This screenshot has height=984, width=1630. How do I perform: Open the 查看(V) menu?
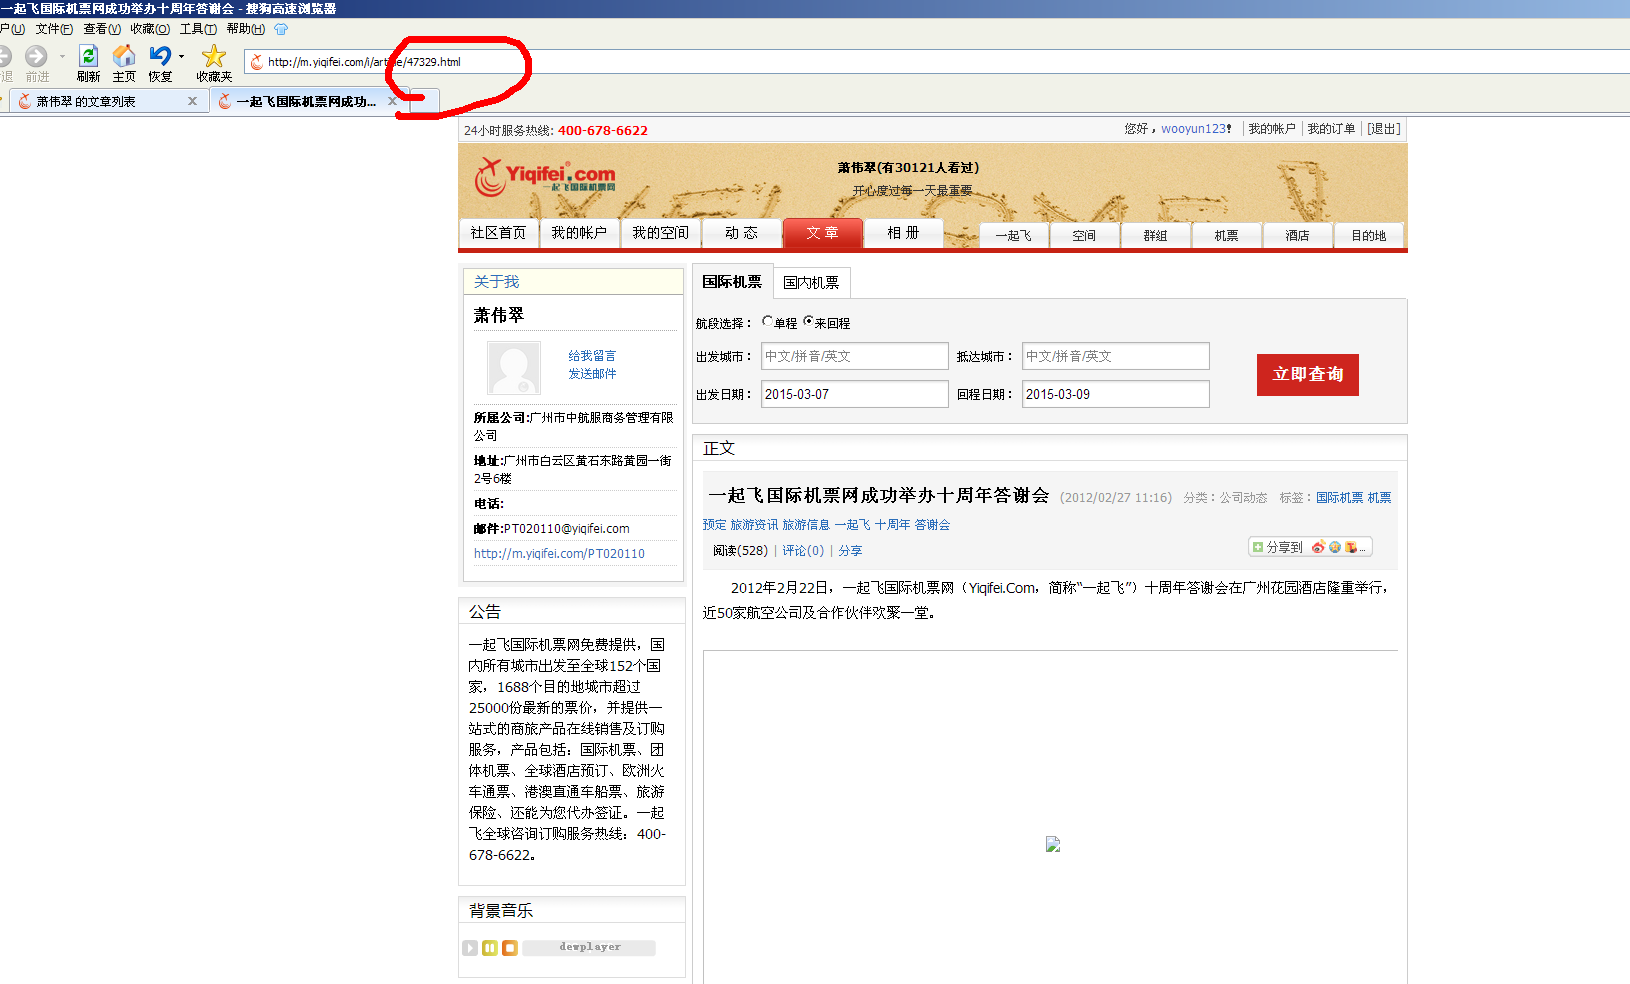(x=102, y=29)
